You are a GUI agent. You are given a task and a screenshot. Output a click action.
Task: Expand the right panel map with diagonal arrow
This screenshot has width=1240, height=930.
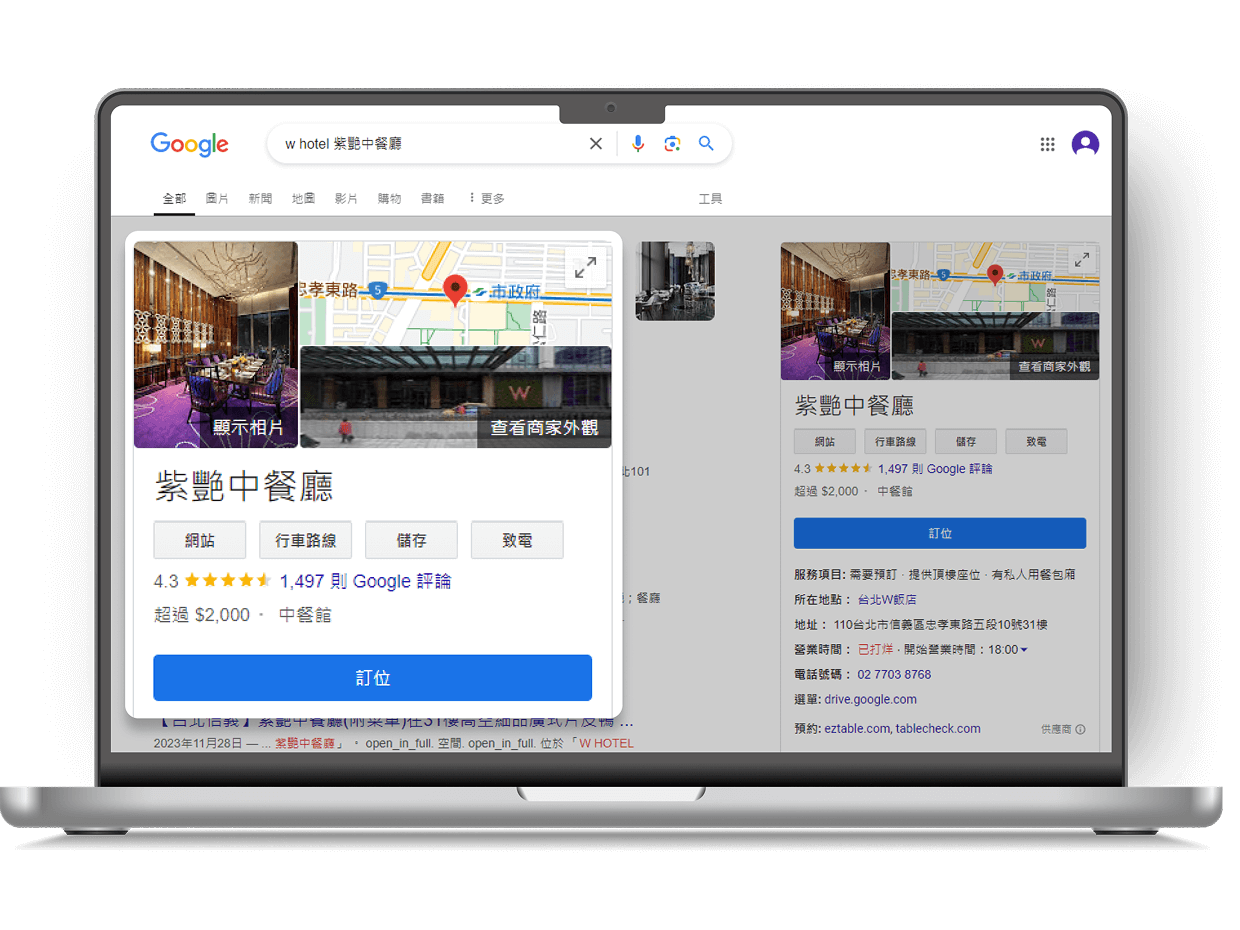coord(1081,259)
